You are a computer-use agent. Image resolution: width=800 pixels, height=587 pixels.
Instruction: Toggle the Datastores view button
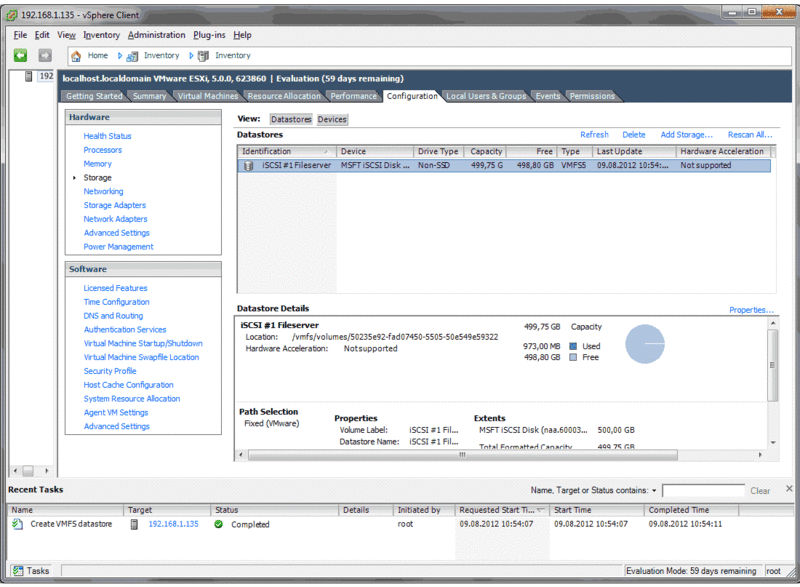pos(291,119)
